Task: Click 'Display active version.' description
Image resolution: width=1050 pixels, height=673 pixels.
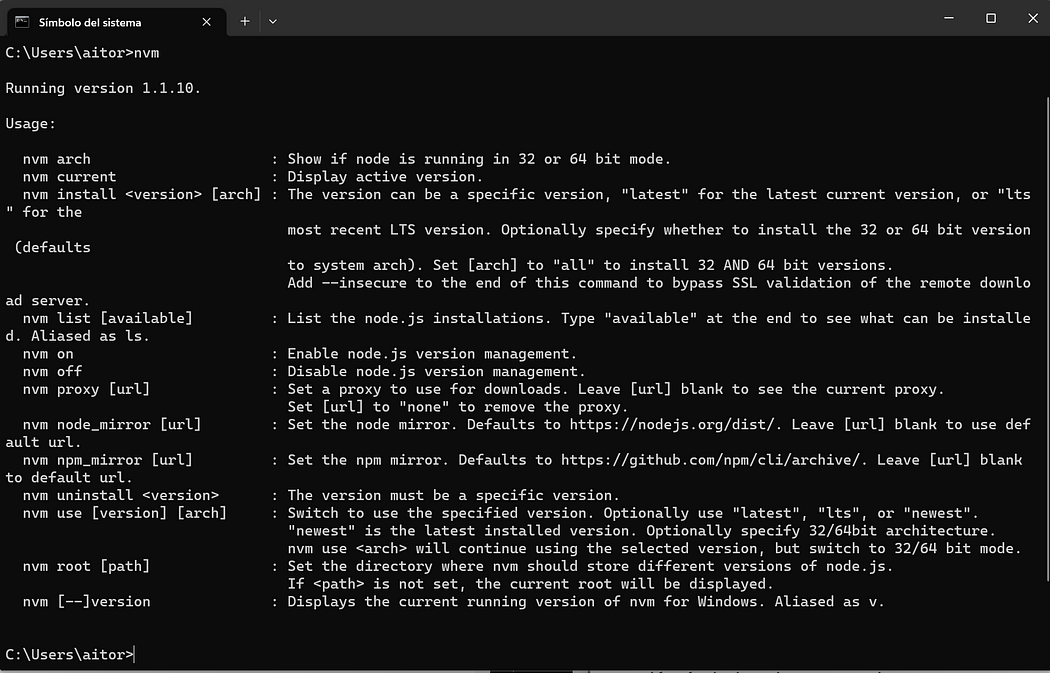Action: click(x=385, y=177)
